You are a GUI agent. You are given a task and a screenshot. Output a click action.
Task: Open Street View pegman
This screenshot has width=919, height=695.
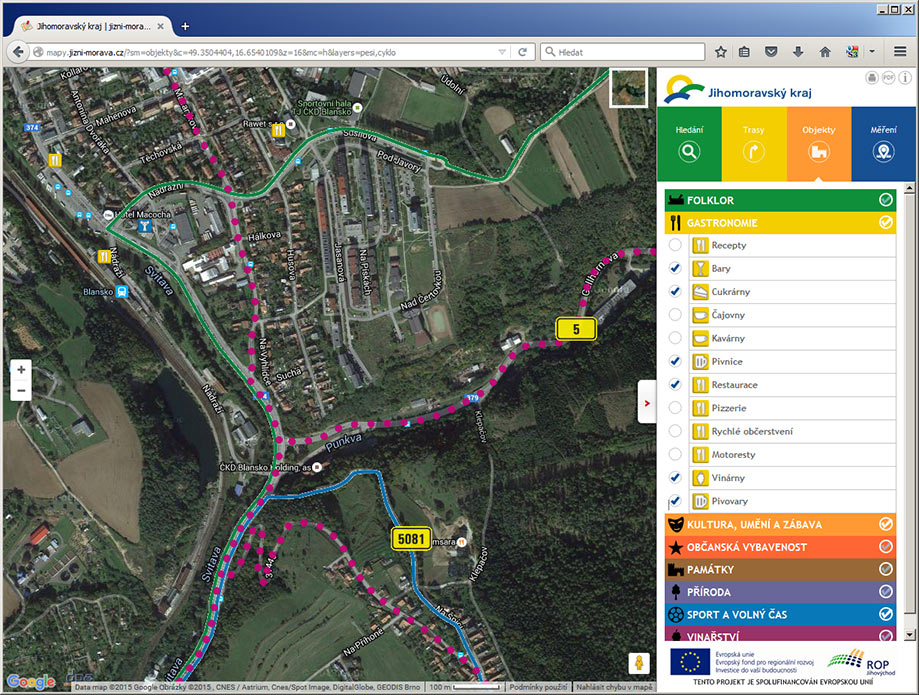tap(639, 663)
